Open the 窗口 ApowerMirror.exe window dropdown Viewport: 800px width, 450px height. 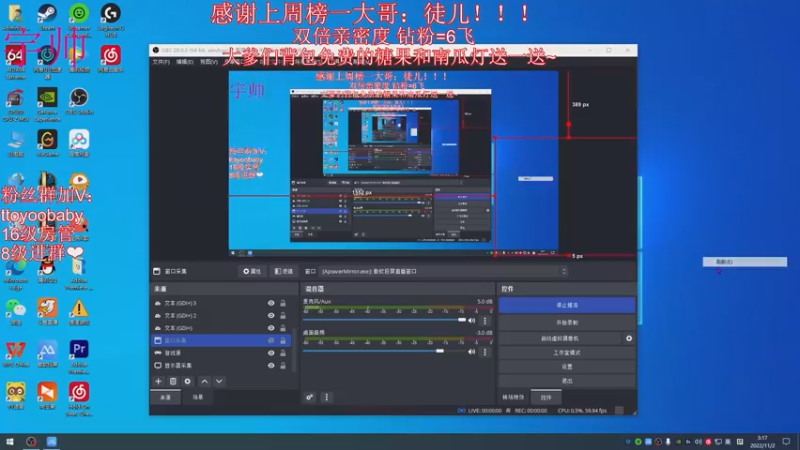pos(444,271)
